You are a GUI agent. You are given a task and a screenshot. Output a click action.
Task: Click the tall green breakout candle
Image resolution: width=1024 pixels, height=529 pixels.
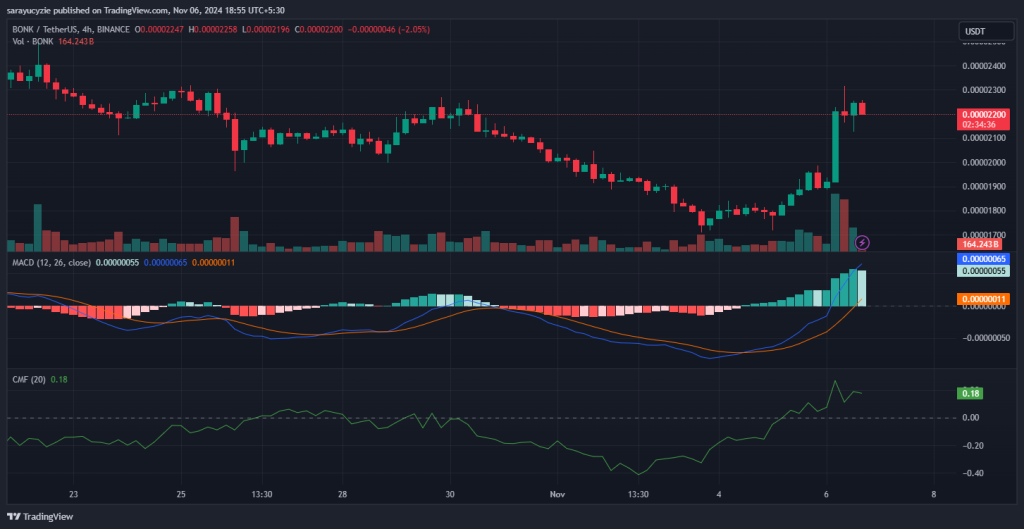[836, 146]
